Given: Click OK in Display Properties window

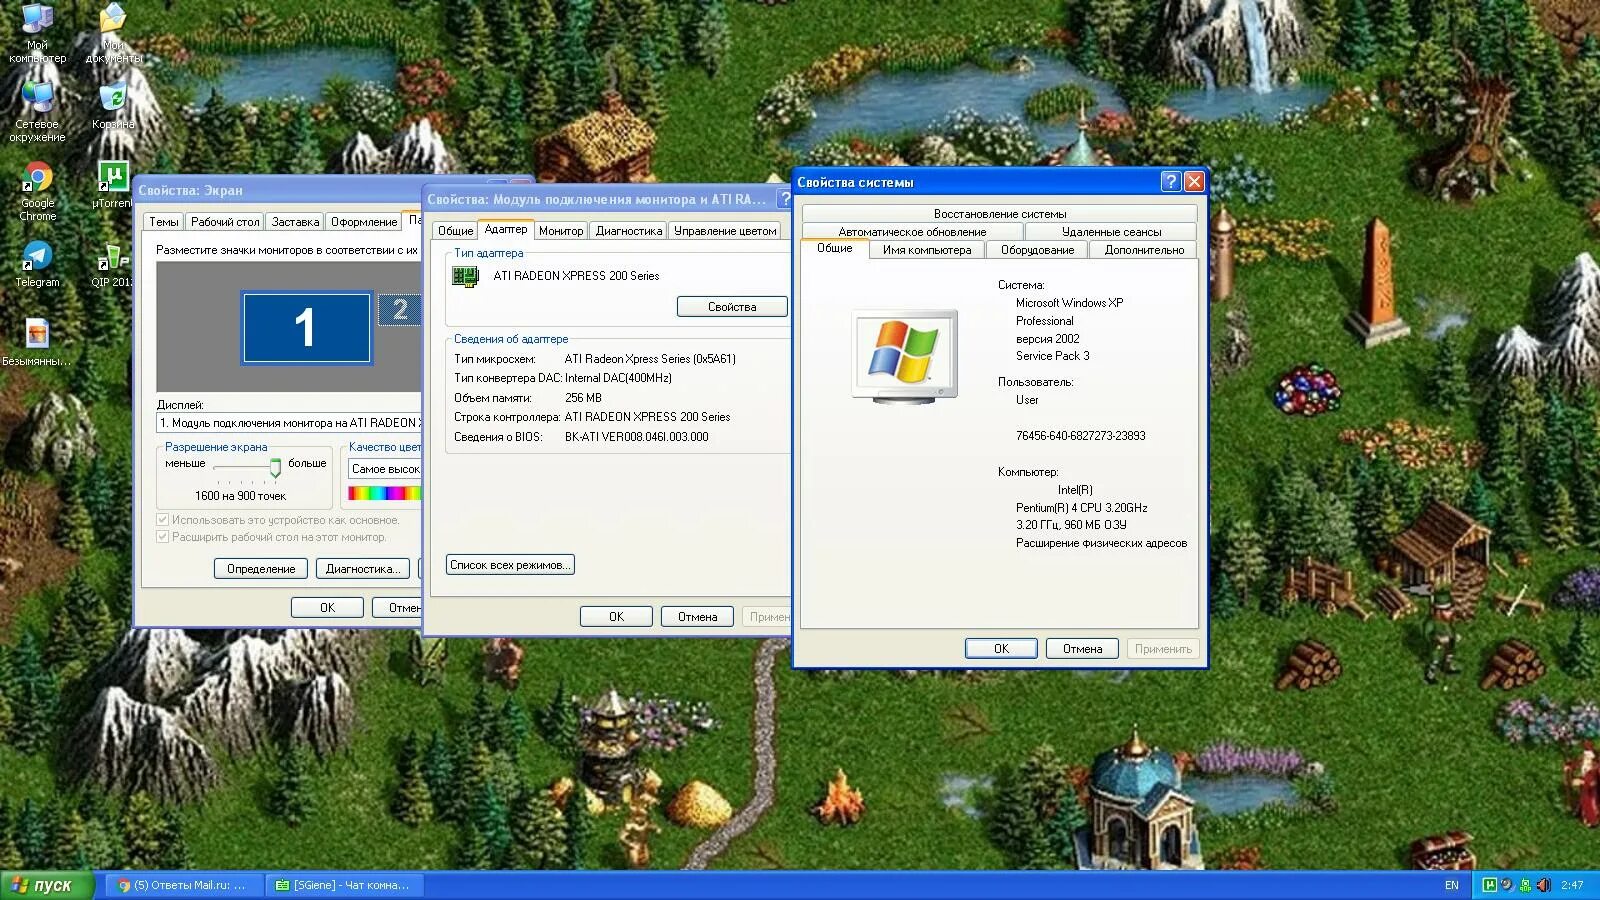Looking at the screenshot, I should pos(327,608).
